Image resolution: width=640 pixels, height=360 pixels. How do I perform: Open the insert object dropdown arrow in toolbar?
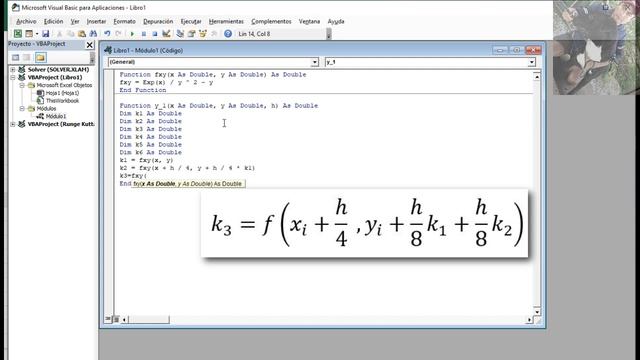point(37,34)
